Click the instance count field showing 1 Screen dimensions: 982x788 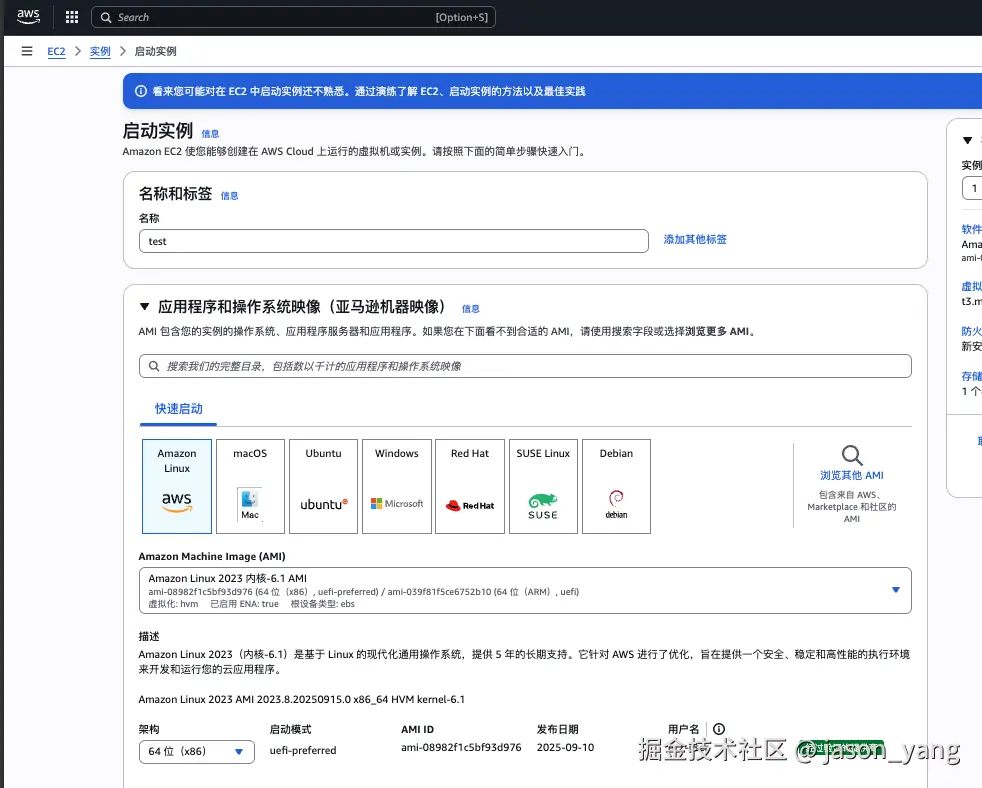click(x=972, y=188)
